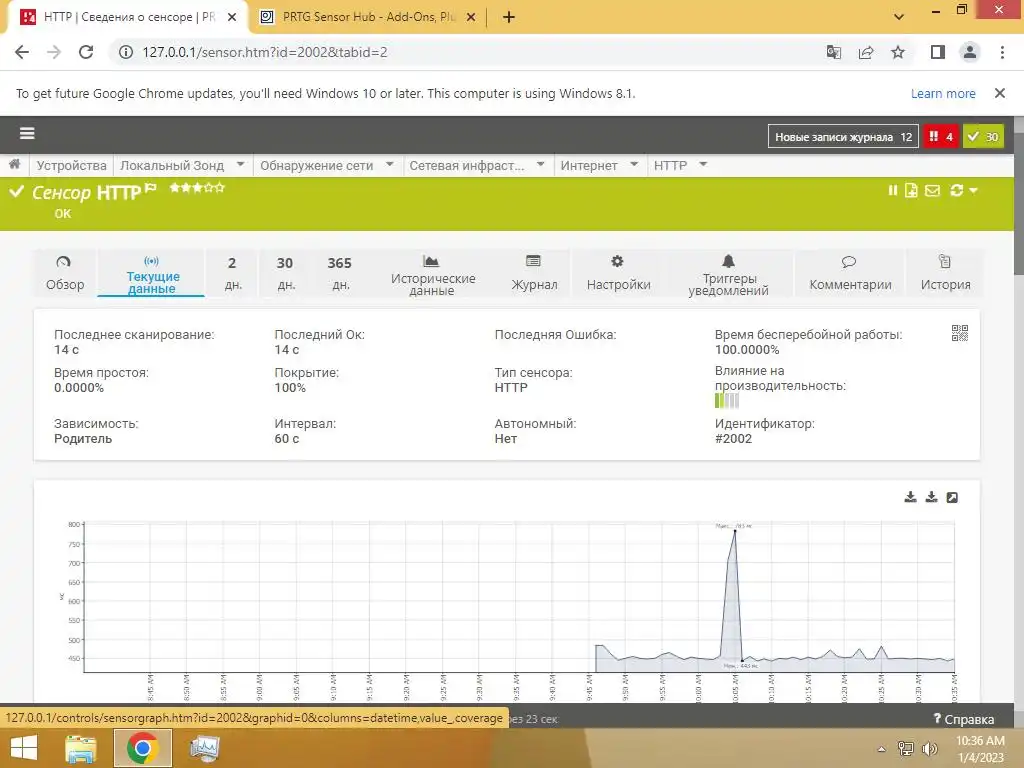Open the Chrome profile avatar
The image size is (1024, 768).
(x=970, y=52)
